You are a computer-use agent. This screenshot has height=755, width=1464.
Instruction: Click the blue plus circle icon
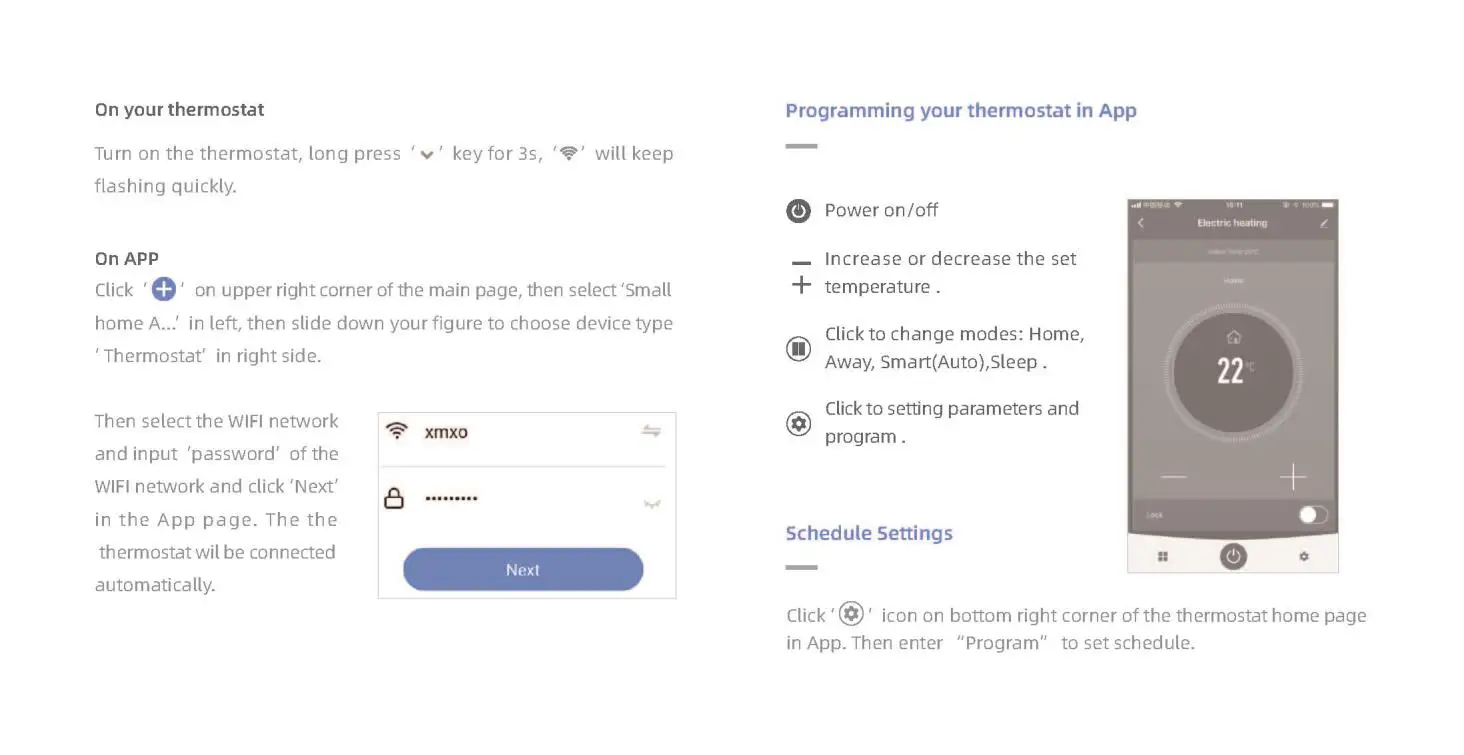pyautogui.click(x=164, y=290)
